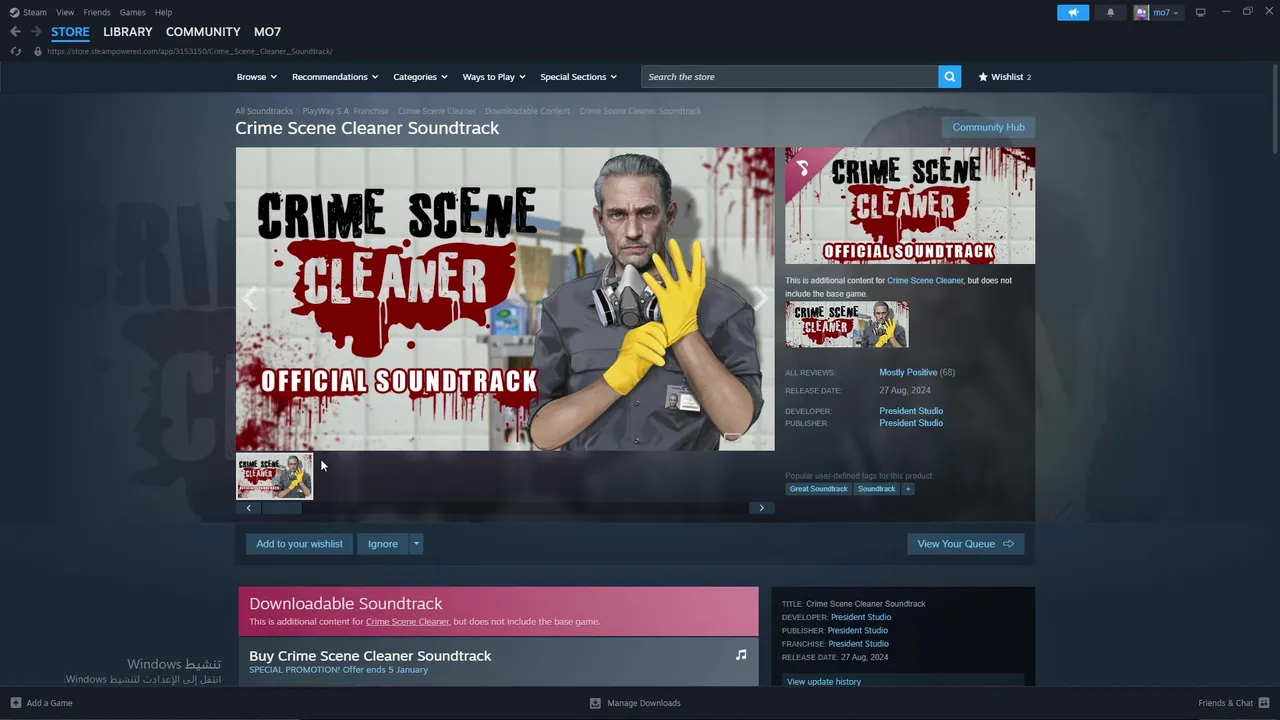The image size is (1280, 720).
Task: Show next screenshot with right arrow overlay
Action: (x=760, y=298)
